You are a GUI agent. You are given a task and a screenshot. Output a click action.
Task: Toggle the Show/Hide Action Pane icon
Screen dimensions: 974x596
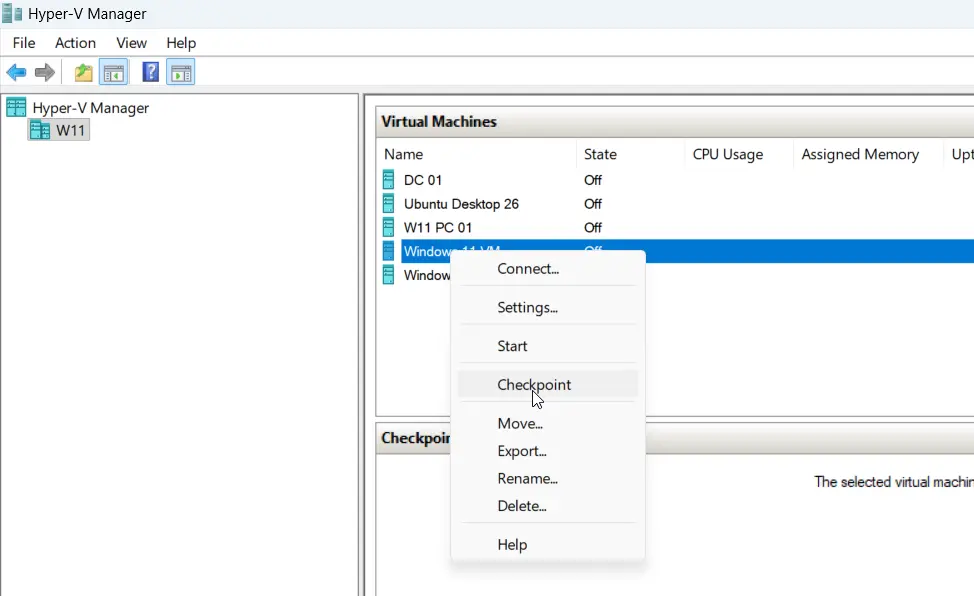[x=181, y=73]
